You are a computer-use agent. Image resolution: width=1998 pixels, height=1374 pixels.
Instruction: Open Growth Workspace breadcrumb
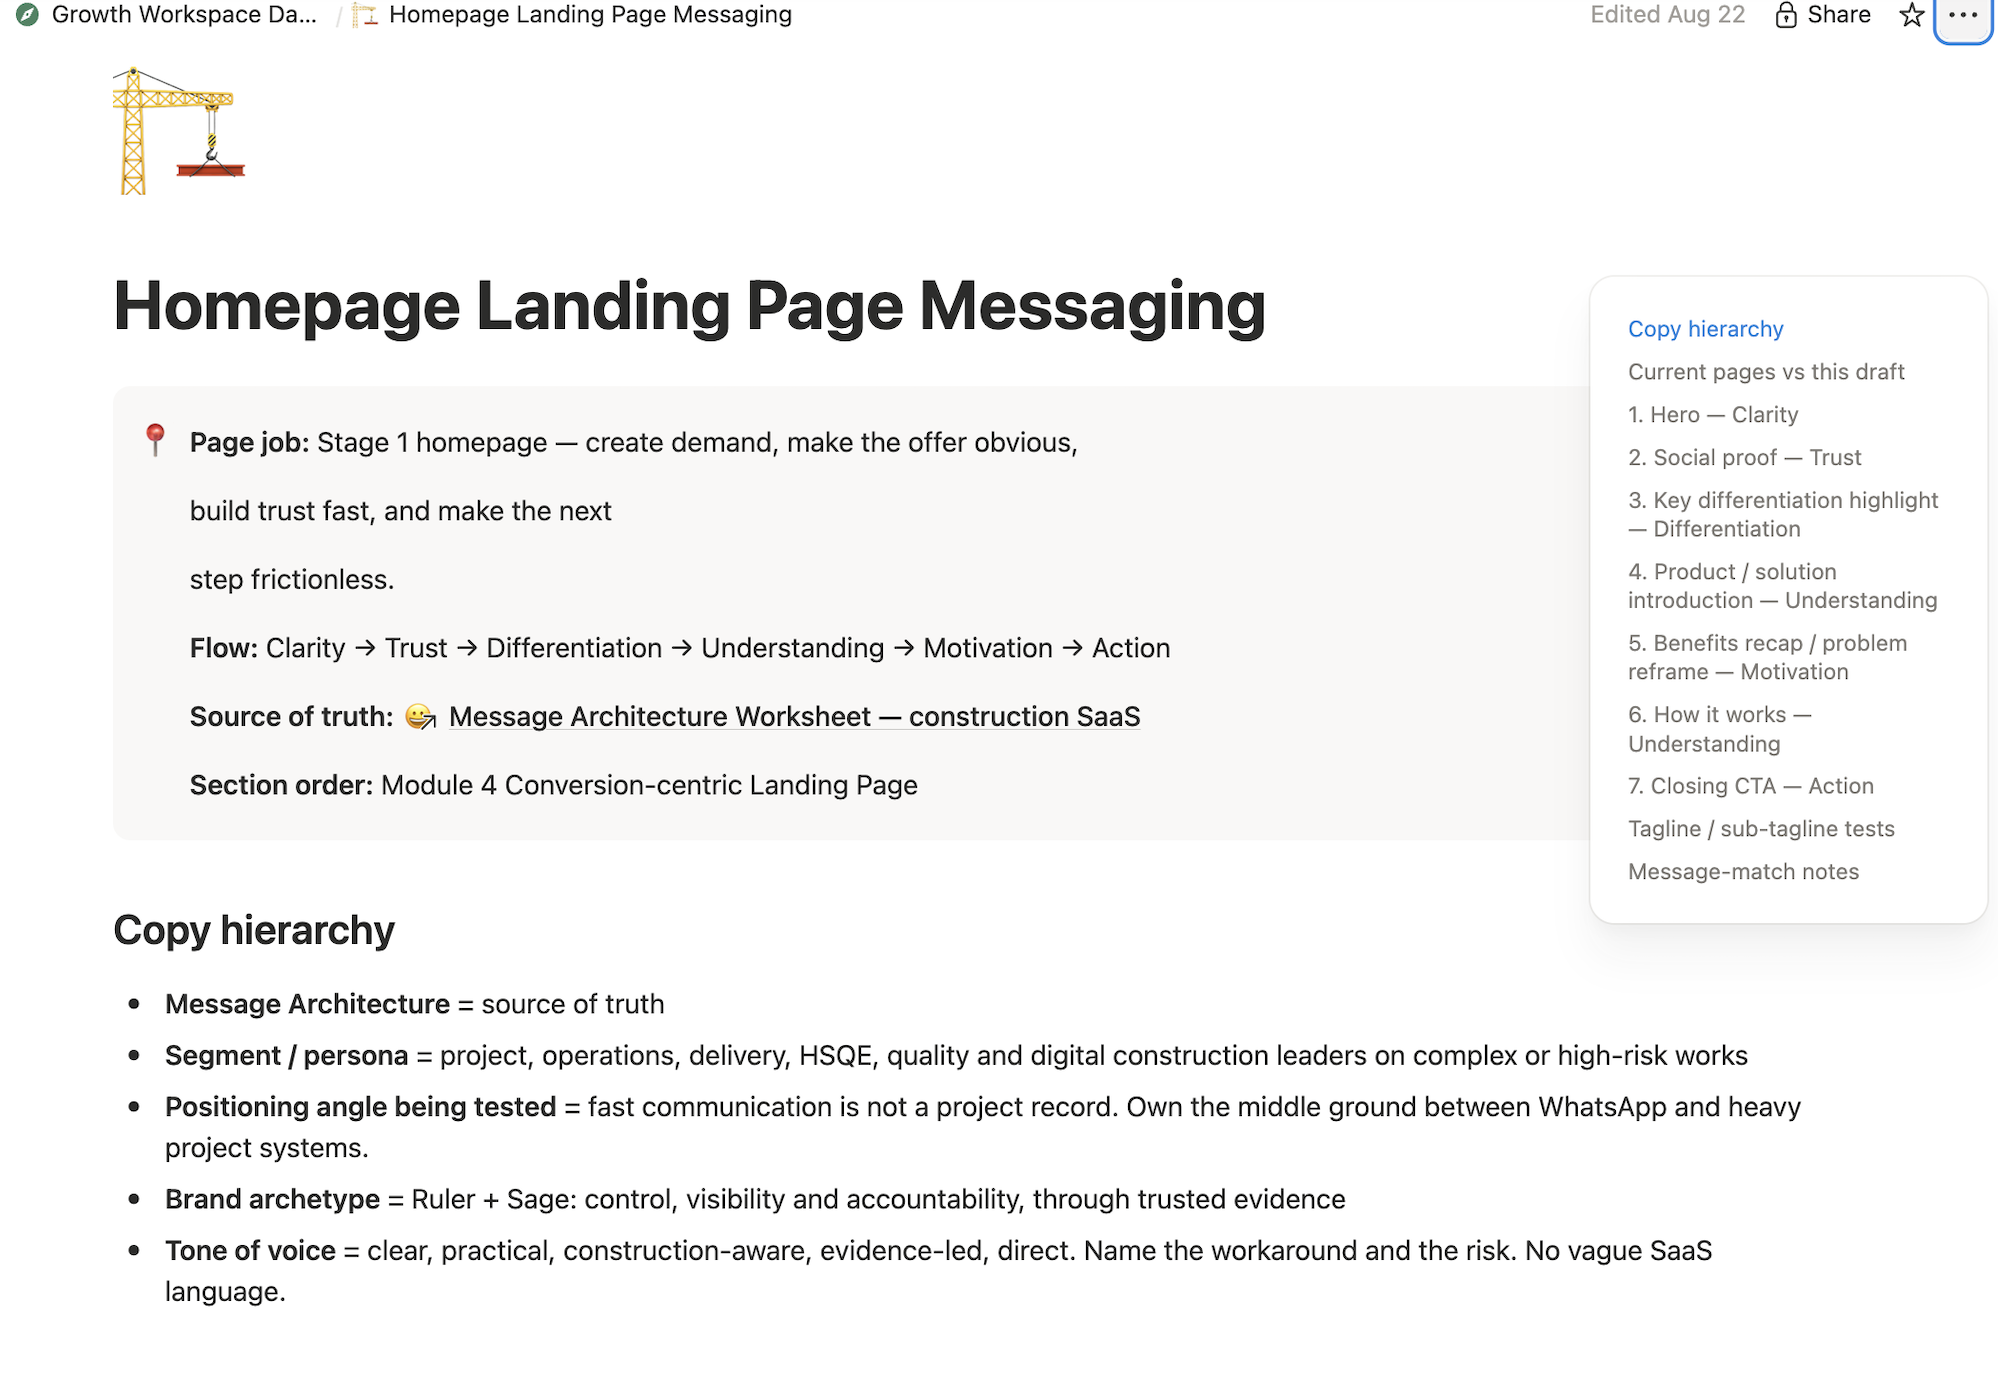(184, 15)
